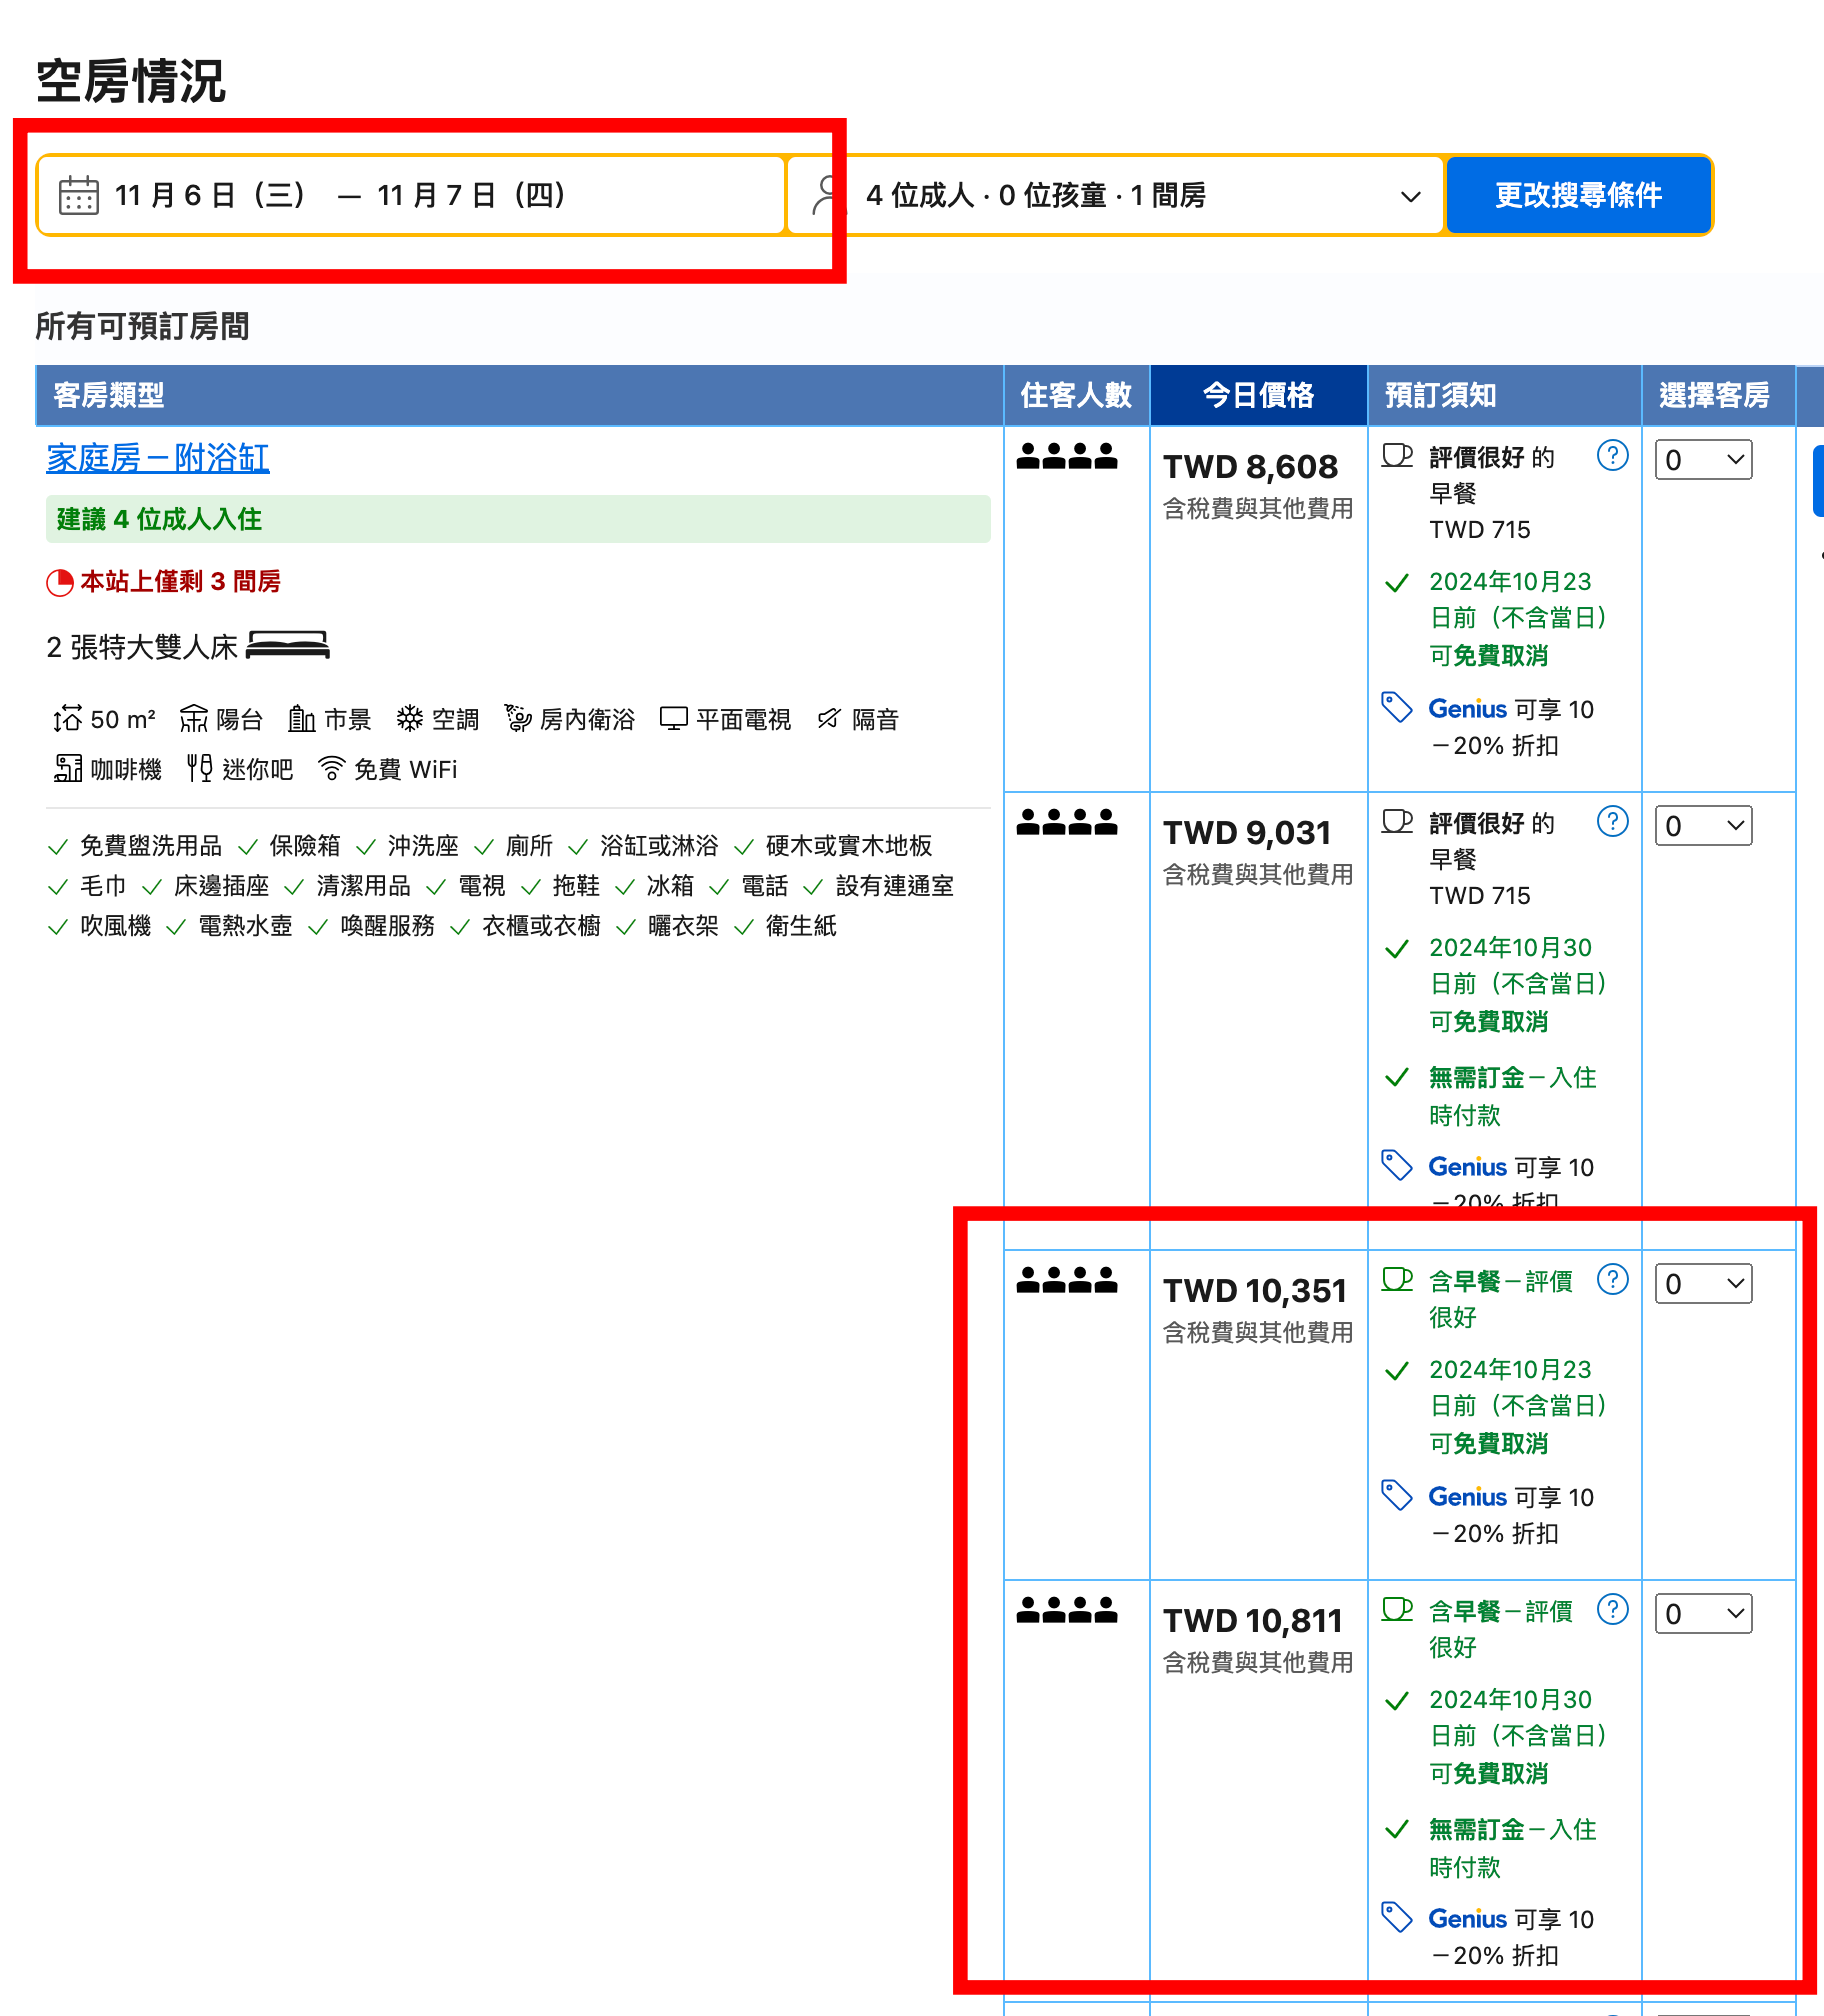This screenshot has height=2016, width=1824.
Task: Click Genius tag icon in first price row
Action: (1396, 708)
